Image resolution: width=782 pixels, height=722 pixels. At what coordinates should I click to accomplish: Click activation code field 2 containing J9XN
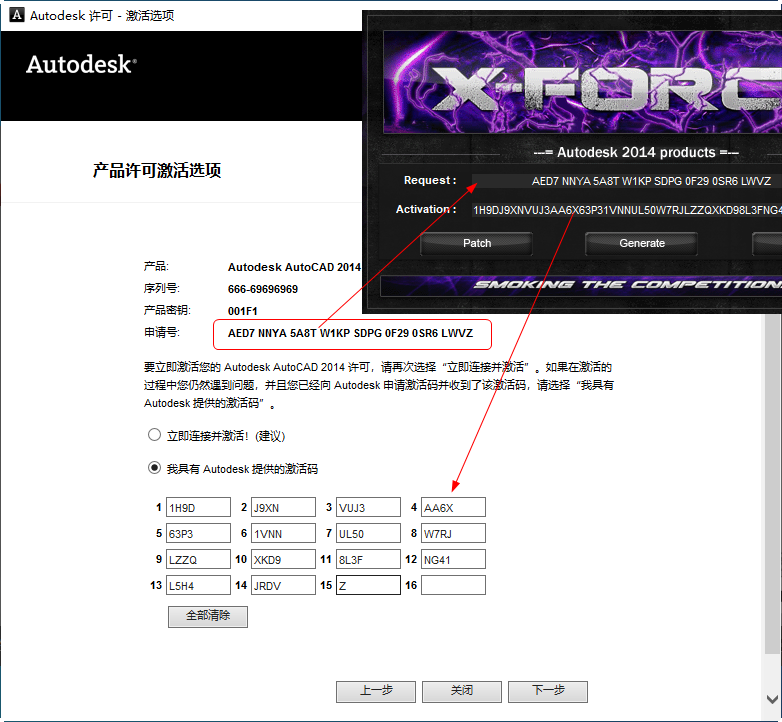pos(283,507)
